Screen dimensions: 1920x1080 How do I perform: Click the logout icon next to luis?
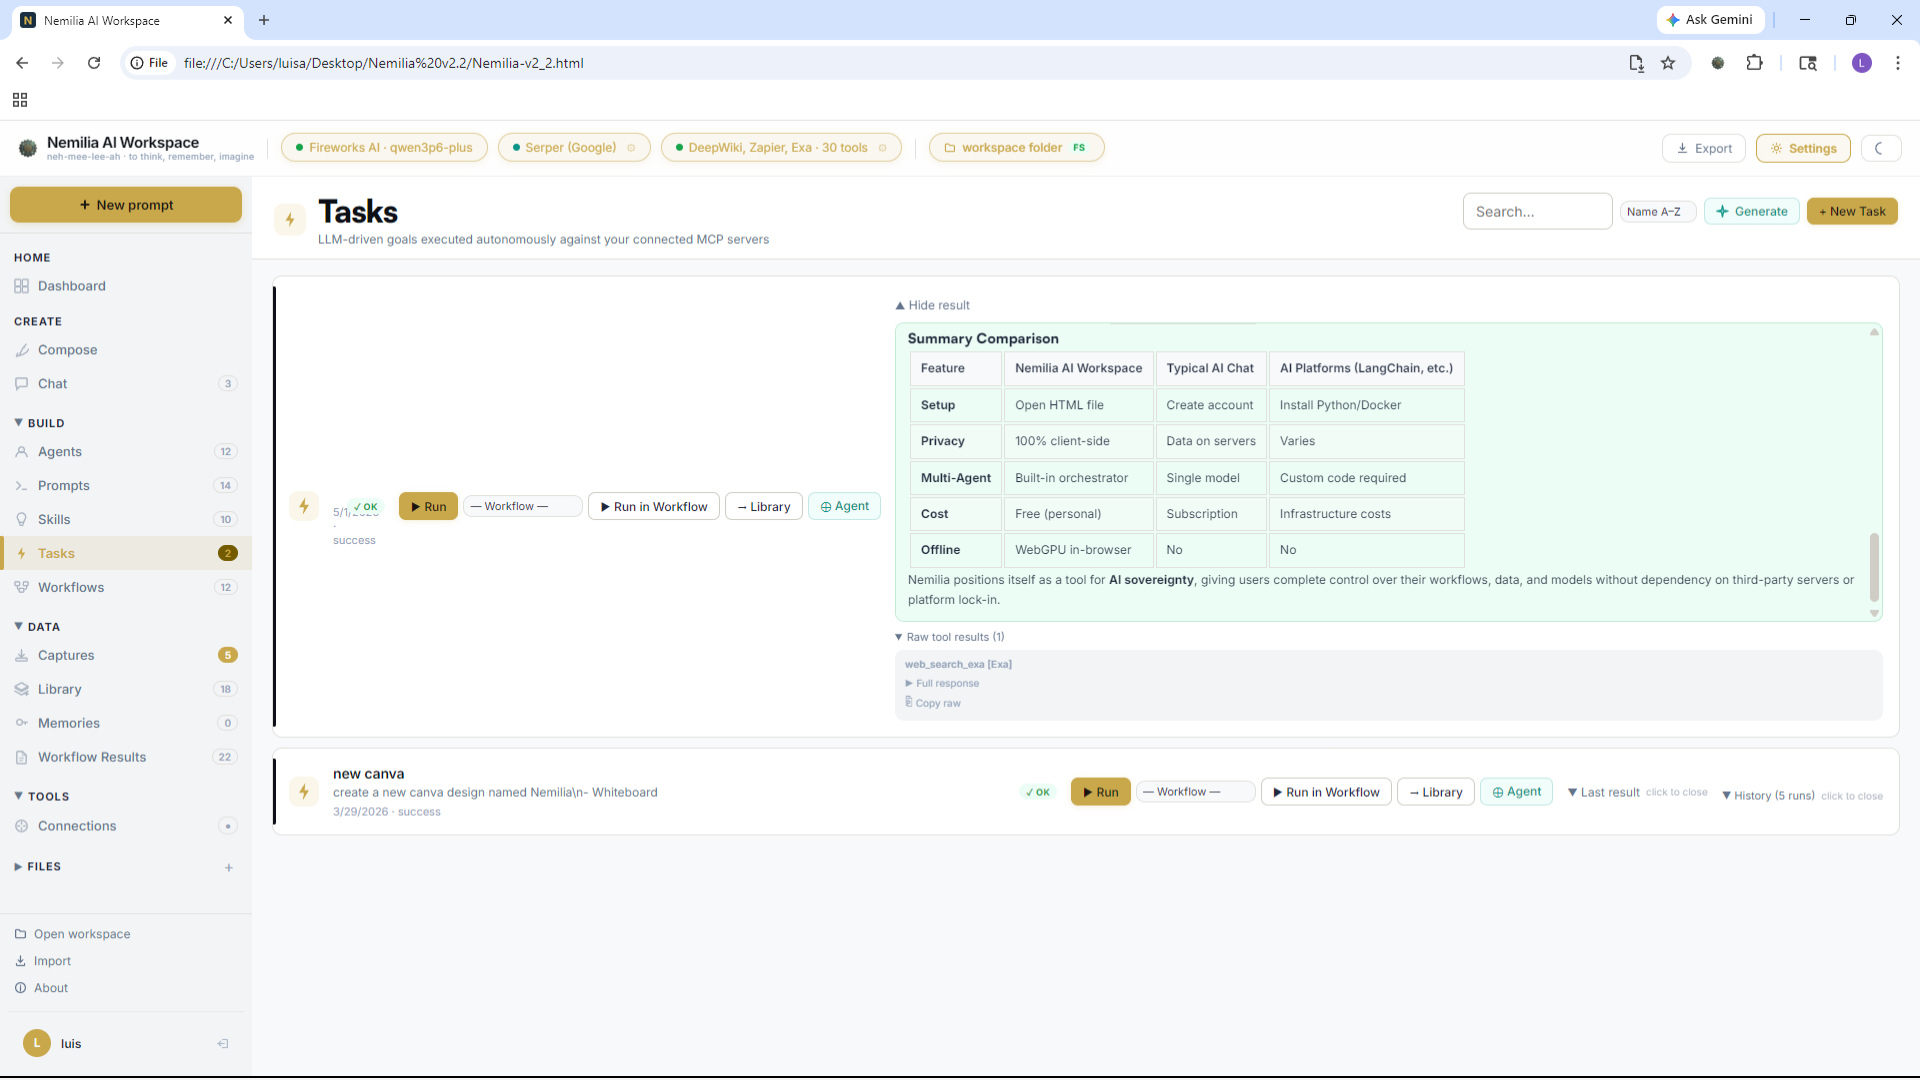tap(223, 1044)
